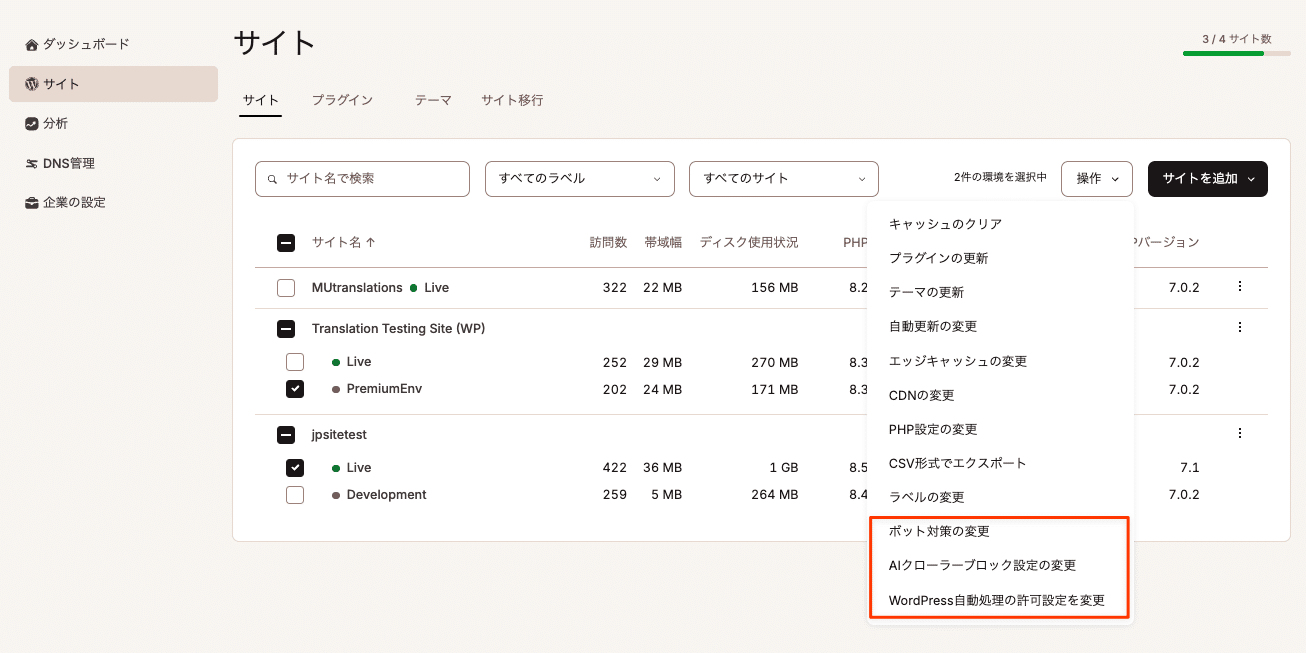Image resolution: width=1306 pixels, height=653 pixels.
Task: Open the three-dot menu for jpsitetest
Action: [1240, 433]
